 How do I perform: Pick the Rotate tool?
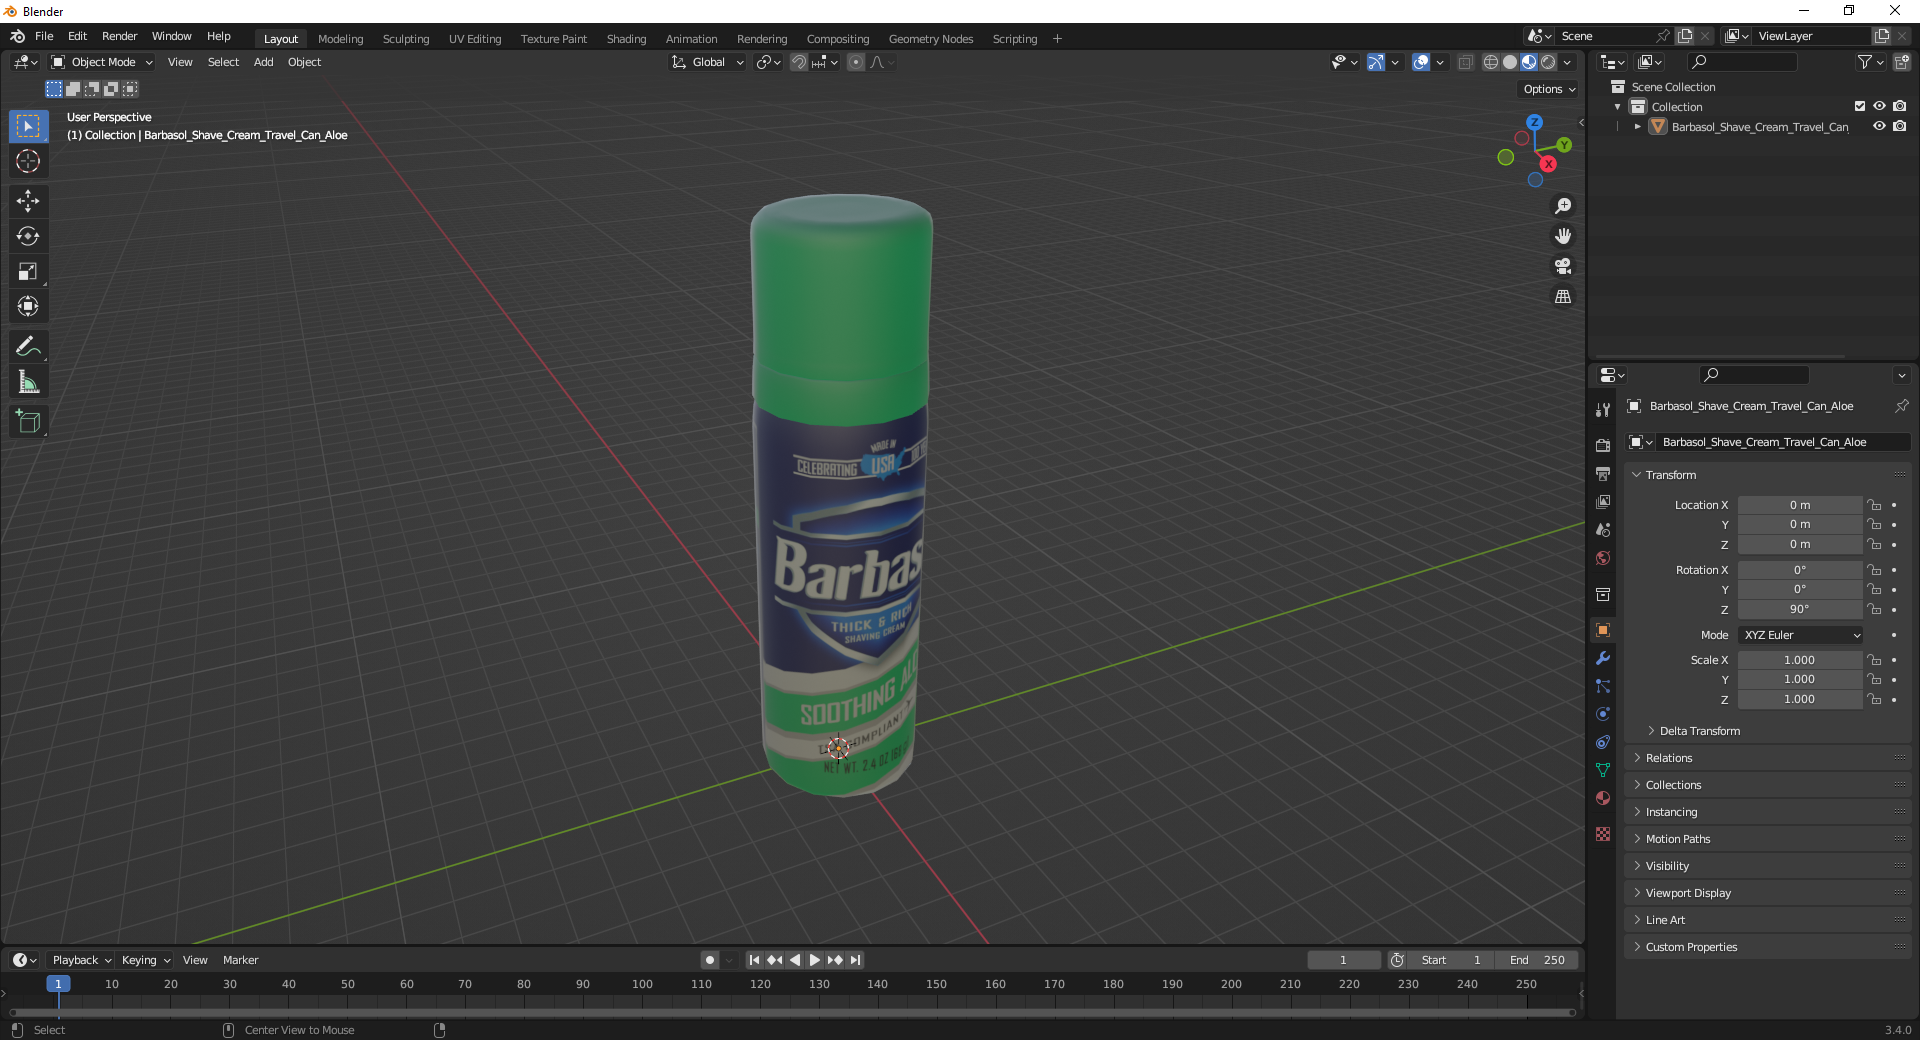coord(28,236)
